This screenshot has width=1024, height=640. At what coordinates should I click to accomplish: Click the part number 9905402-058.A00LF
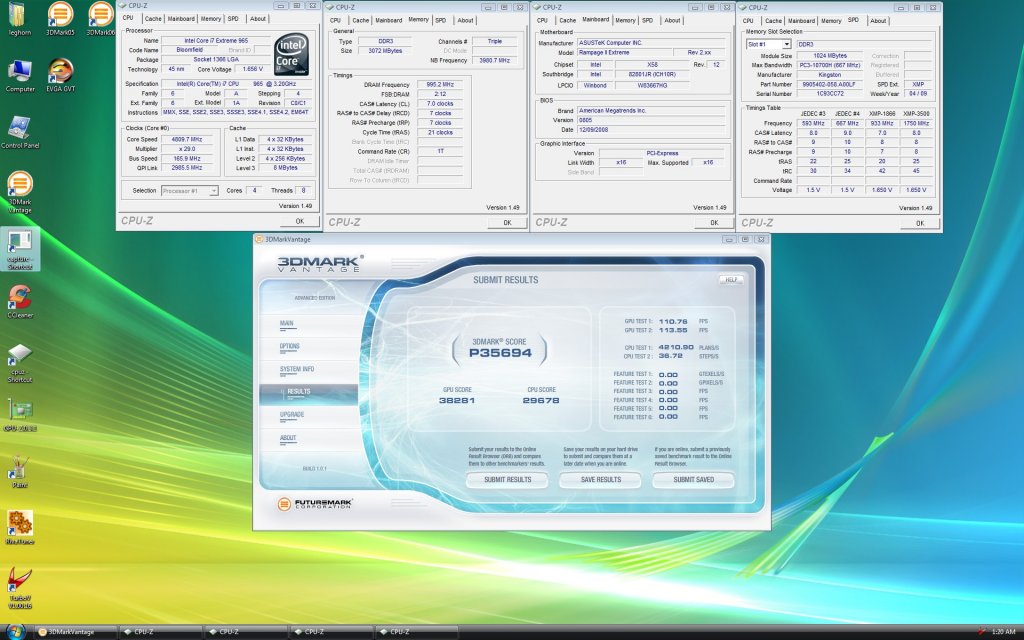(x=830, y=84)
